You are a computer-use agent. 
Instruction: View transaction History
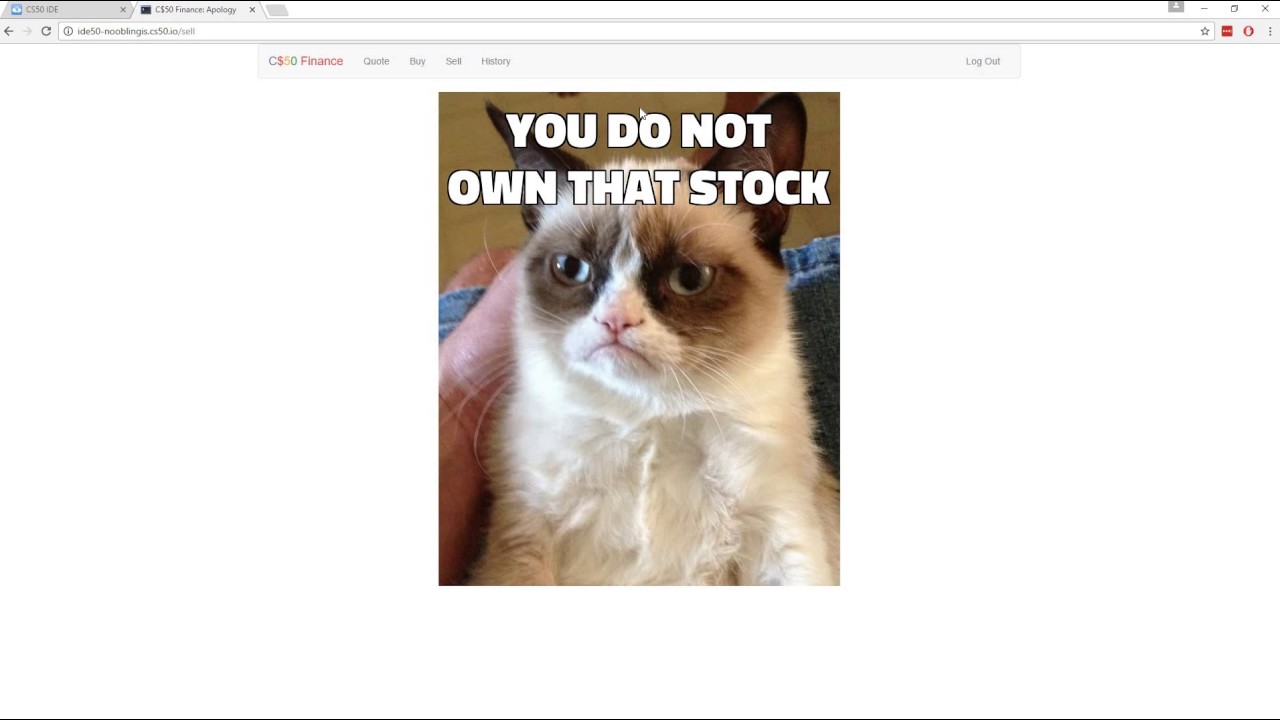click(x=495, y=61)
